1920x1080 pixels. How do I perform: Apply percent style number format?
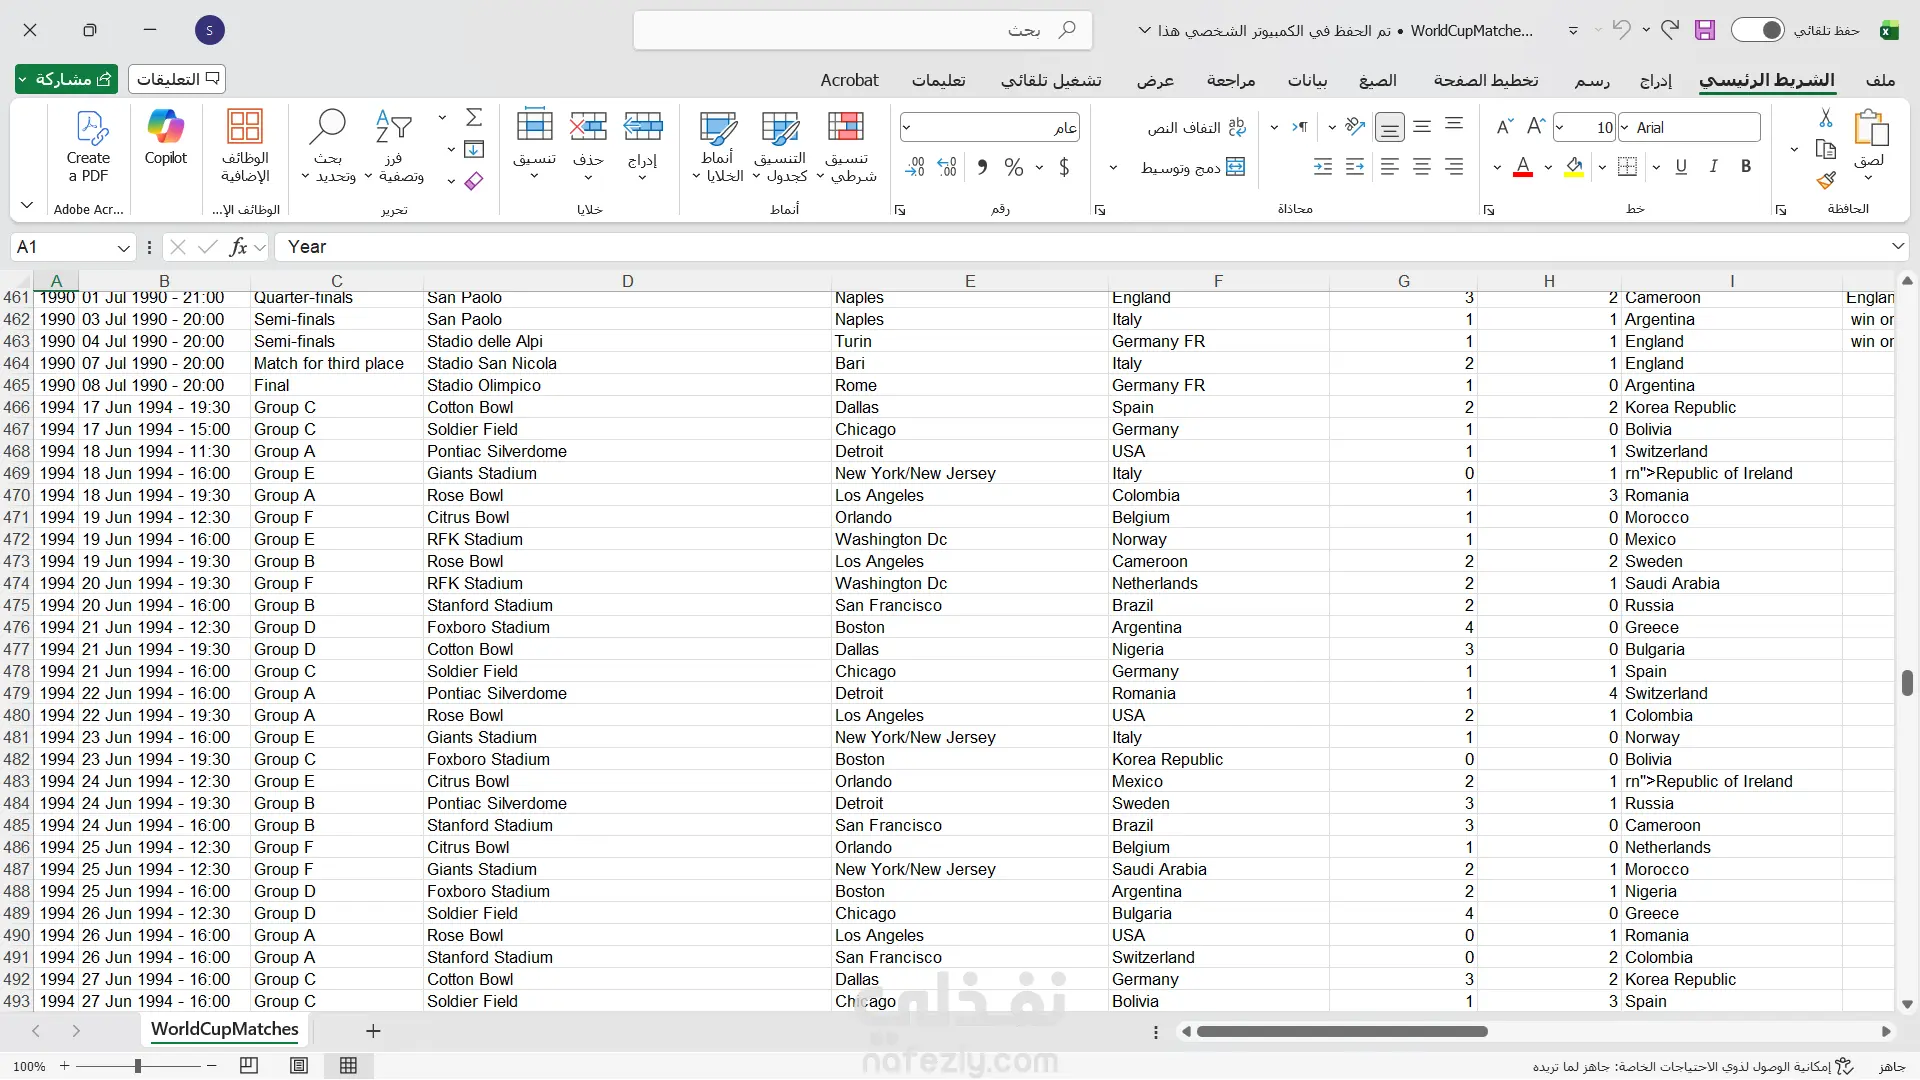coord(1013,167)
